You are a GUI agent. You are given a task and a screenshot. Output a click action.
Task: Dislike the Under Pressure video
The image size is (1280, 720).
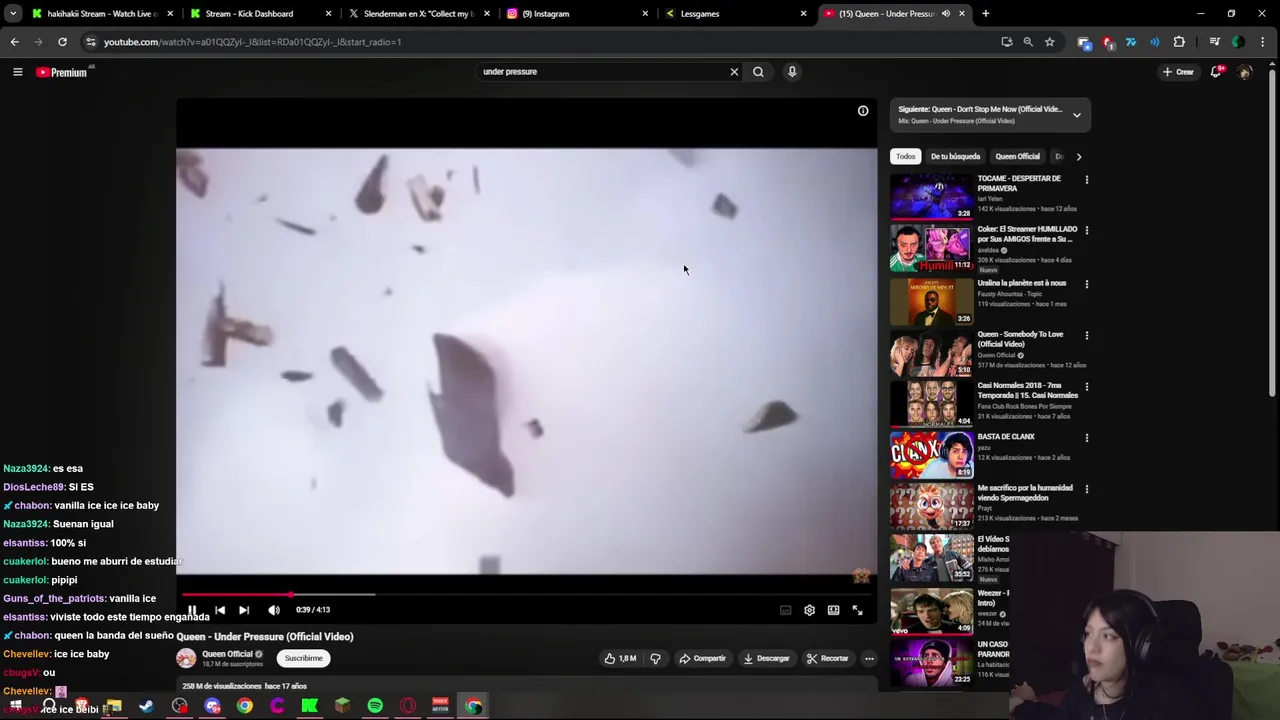click(x=656, y=658)
